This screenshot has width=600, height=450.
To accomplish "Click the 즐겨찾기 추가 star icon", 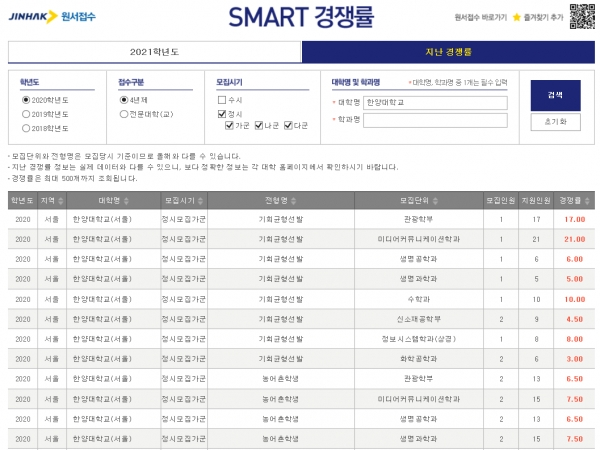I will [519, 17].
